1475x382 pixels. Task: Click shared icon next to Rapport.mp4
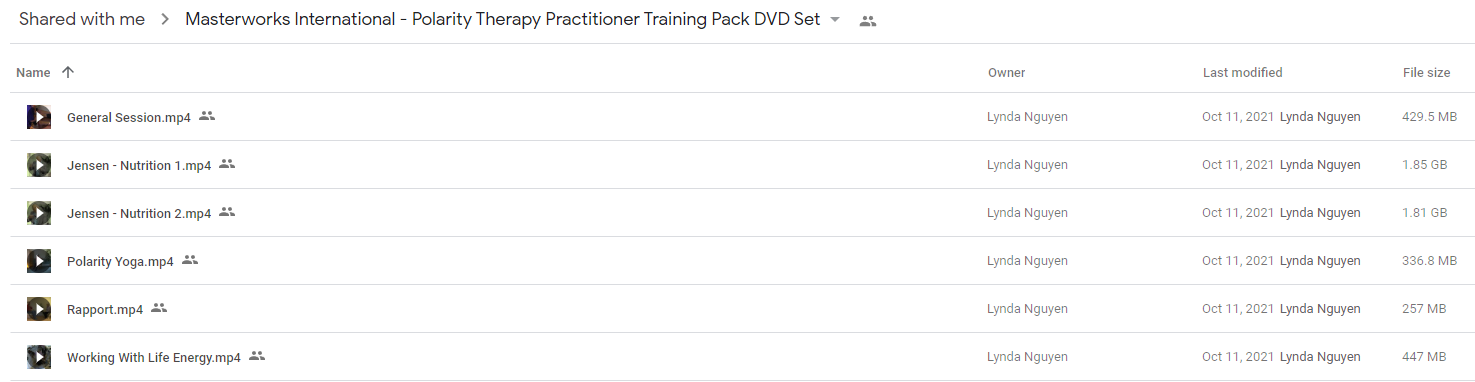click(x=159, y=308)
